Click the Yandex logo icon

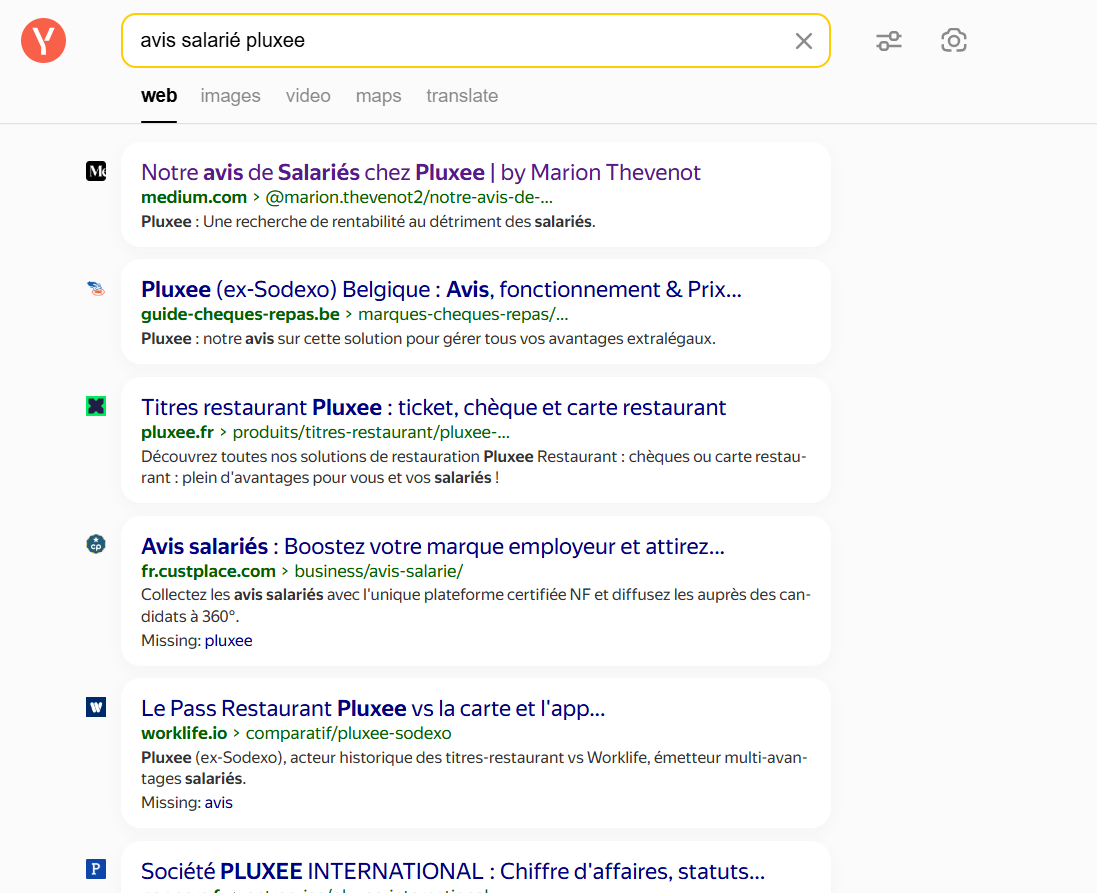coord(43,41)
